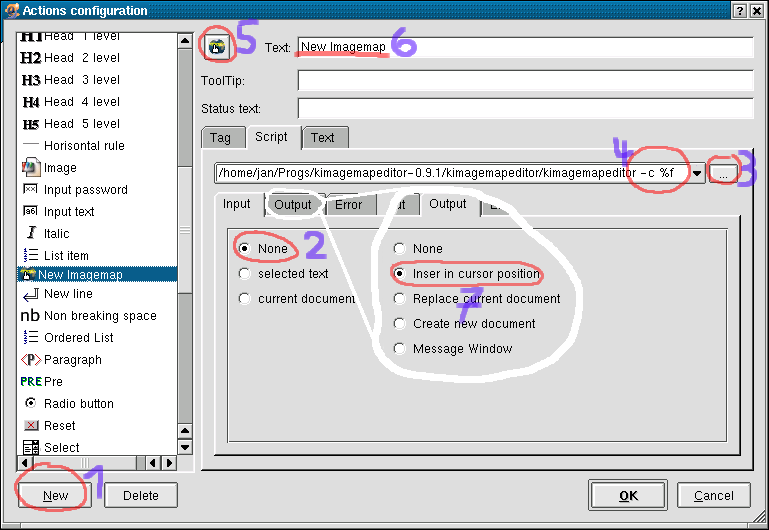The height and width of the screenshot is (530, 769).
Task: Pick the Non breaking space icon
Action: click(30, 316)
